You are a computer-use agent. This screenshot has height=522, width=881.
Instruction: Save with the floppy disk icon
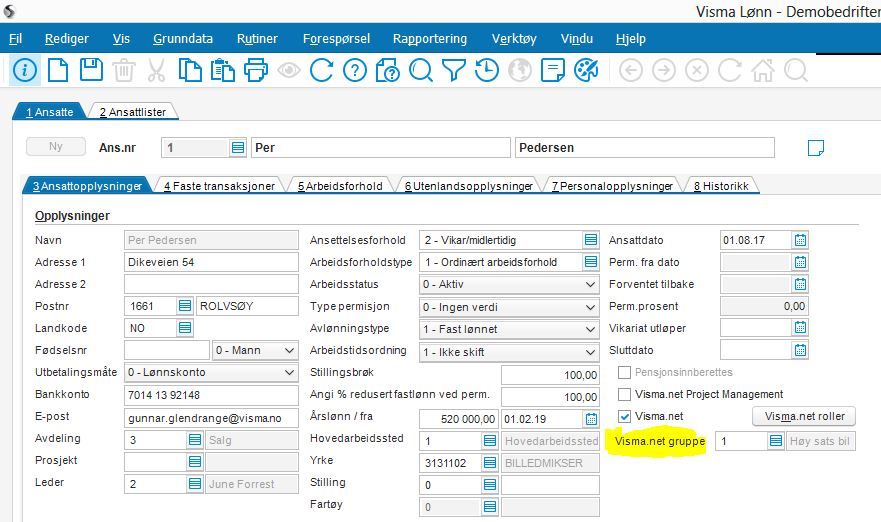click(91, 70)
